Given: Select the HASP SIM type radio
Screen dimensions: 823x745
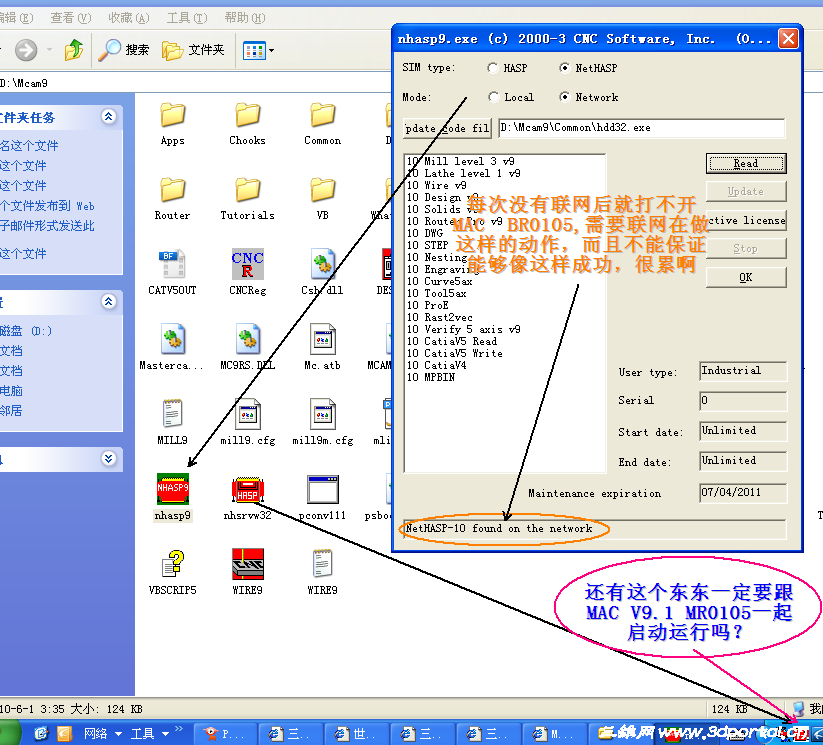Looking at the screenshot, I should click(x=492, y=68).
